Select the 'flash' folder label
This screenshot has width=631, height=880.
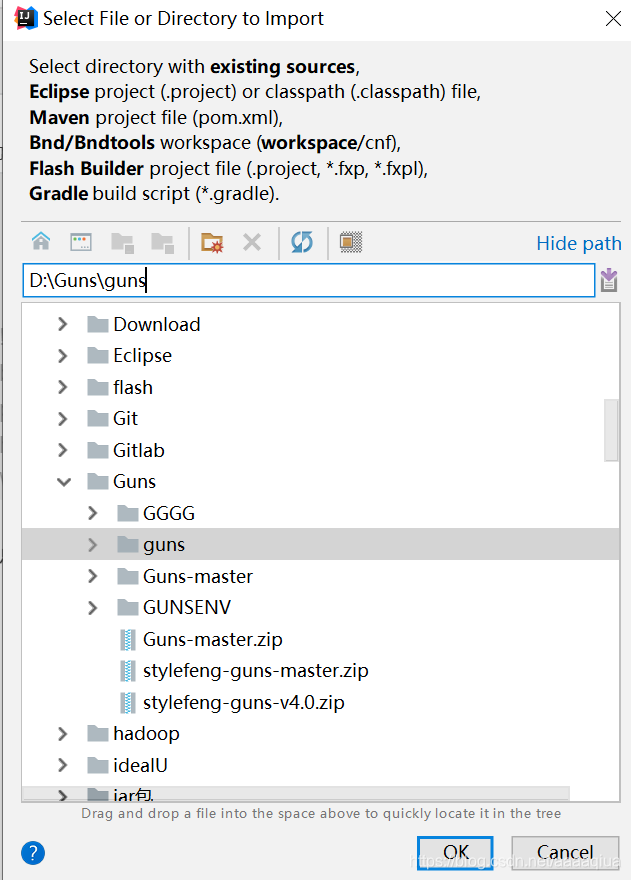click(133, 387)
